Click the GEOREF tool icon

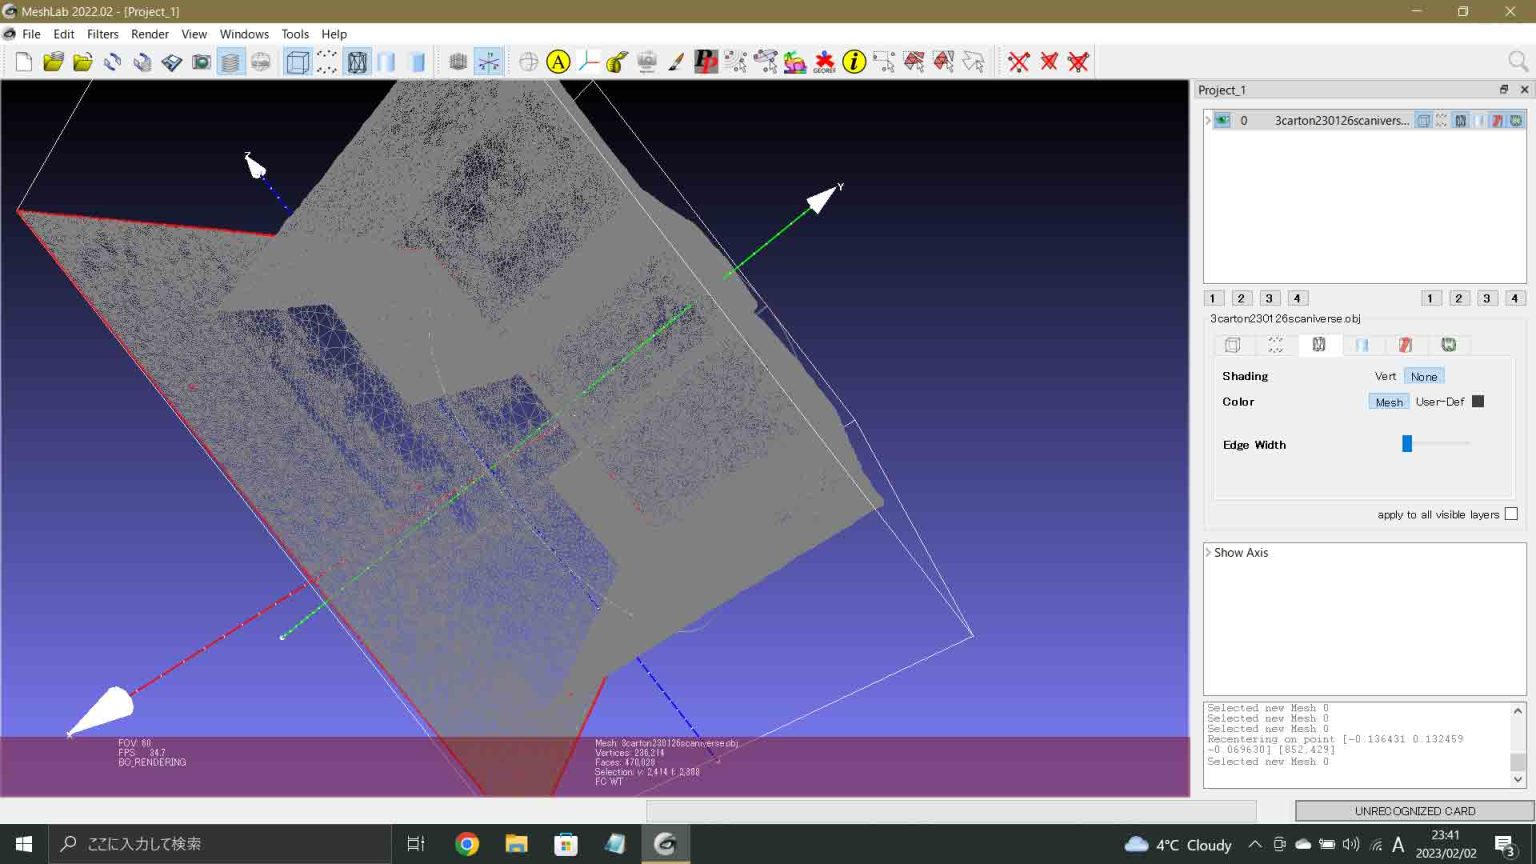coord(825,61)
